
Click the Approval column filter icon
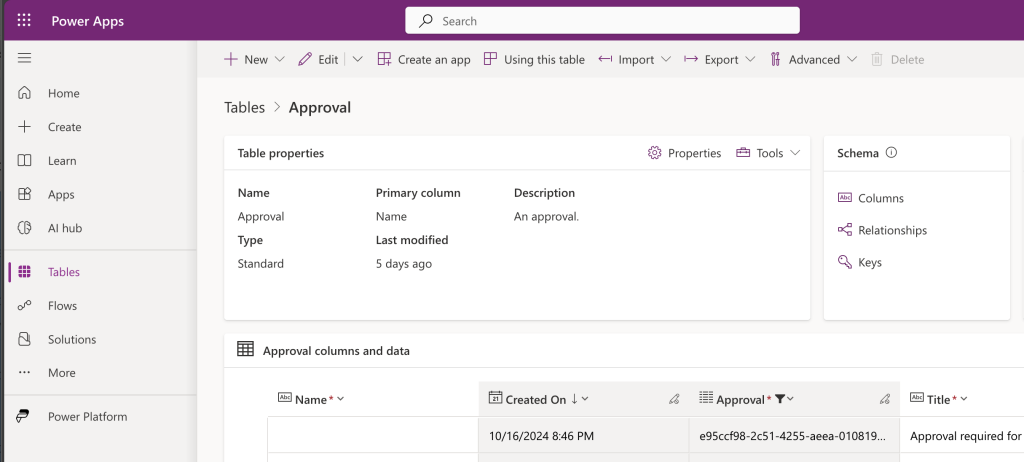click(x=780, y=399)
